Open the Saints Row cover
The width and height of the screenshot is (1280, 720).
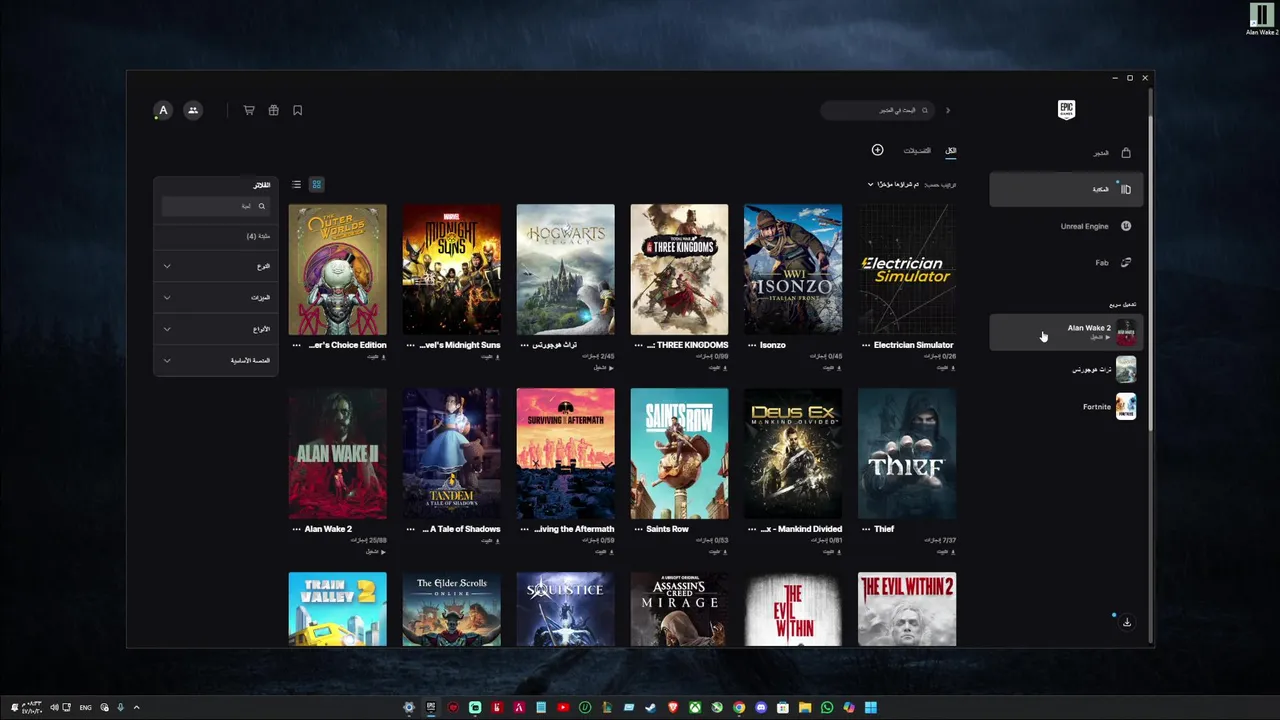(x=680, y=454)
